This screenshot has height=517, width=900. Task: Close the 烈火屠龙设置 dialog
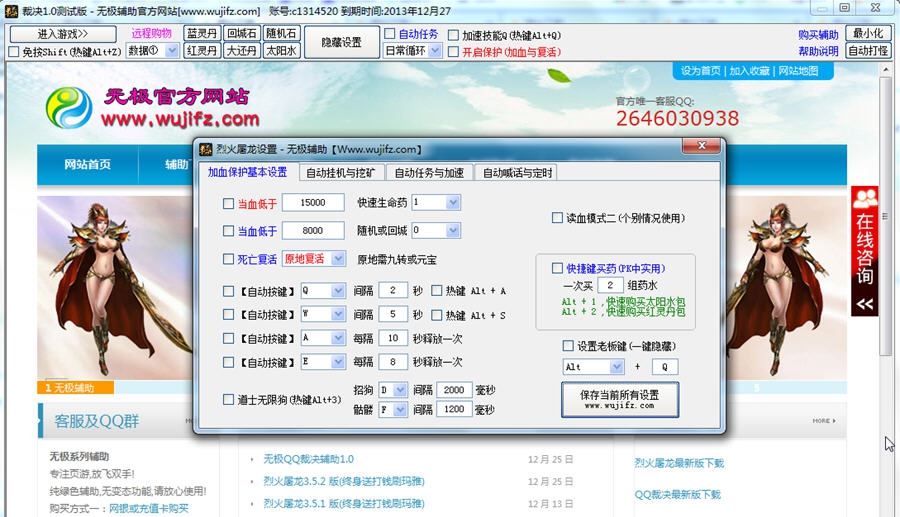tap(701, 146)
